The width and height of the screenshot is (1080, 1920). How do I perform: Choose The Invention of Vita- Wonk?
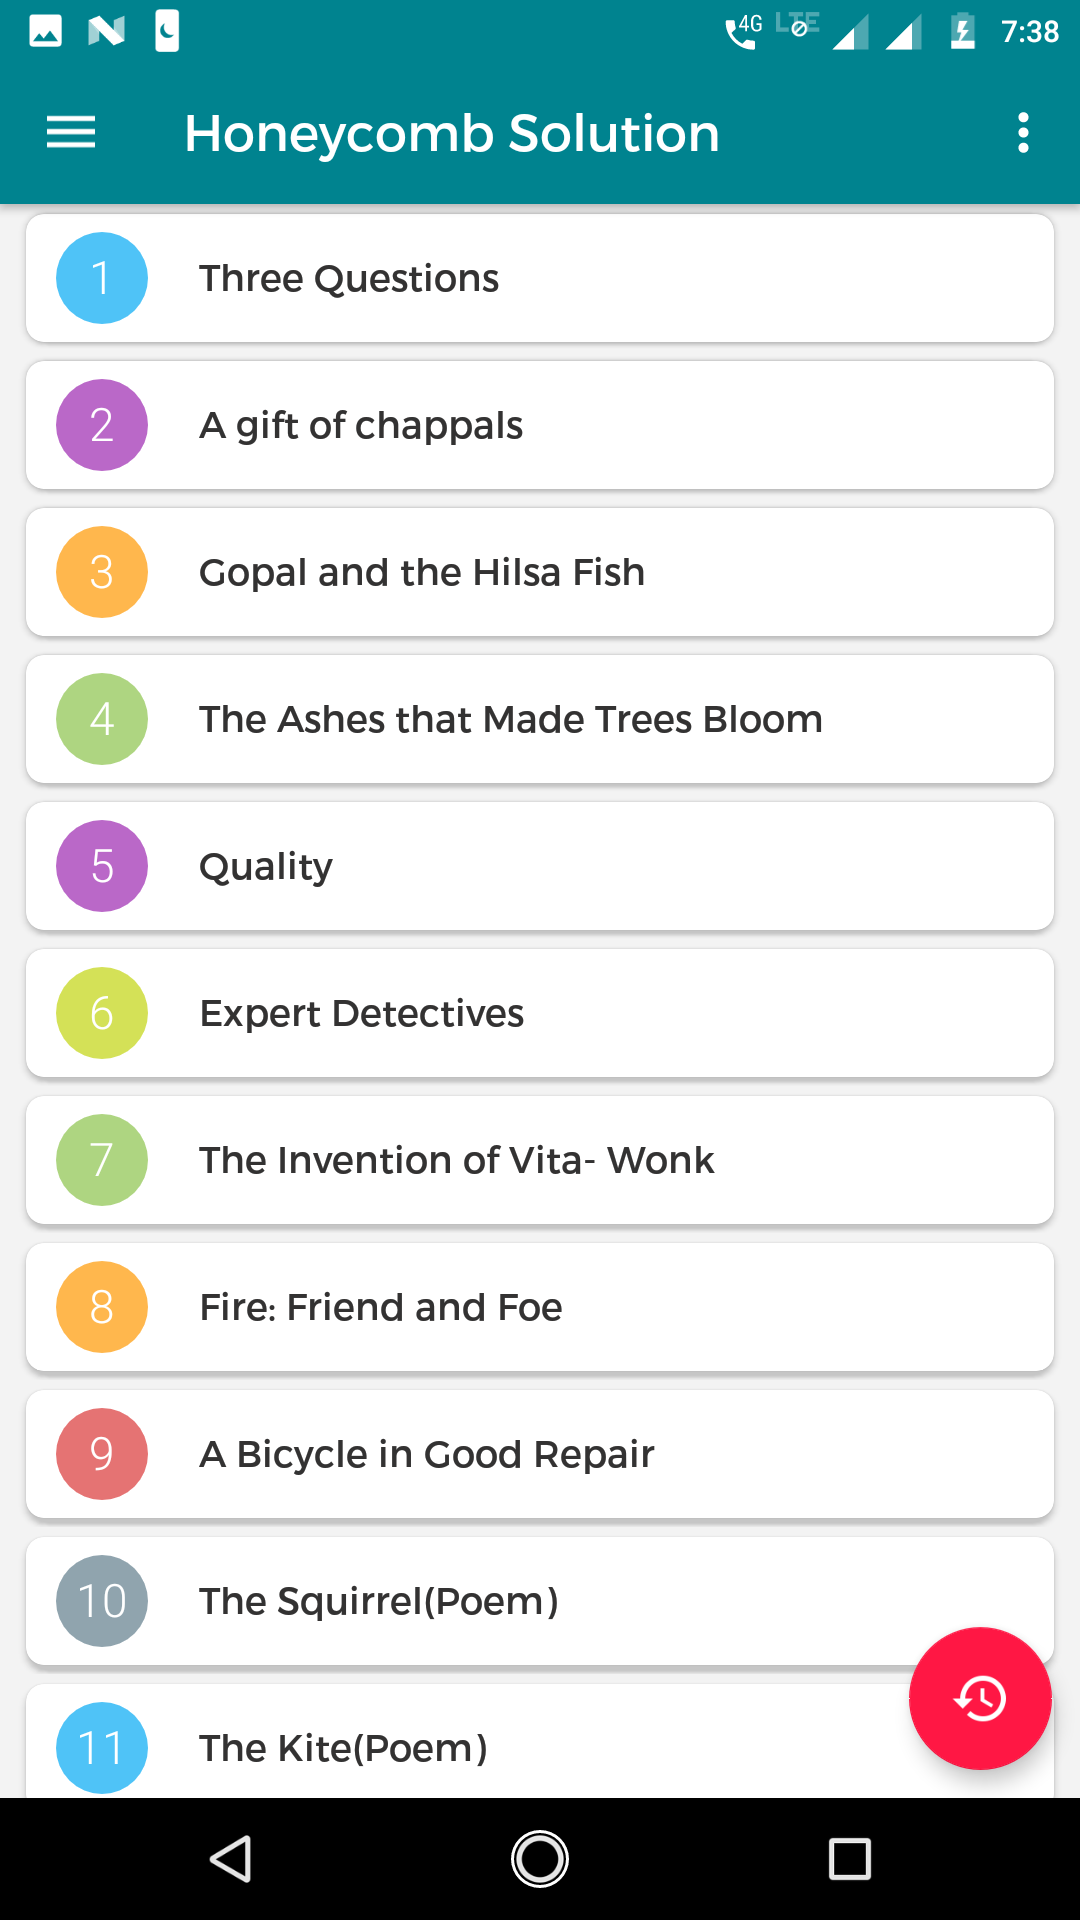pos(540,1160)
